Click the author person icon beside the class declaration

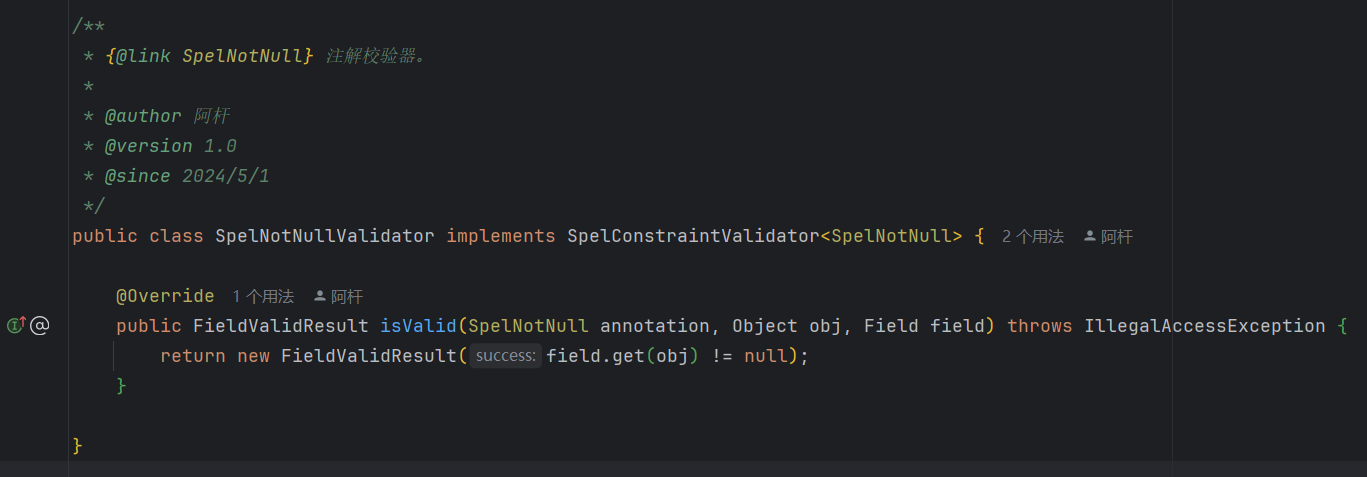click(1089, 237)
